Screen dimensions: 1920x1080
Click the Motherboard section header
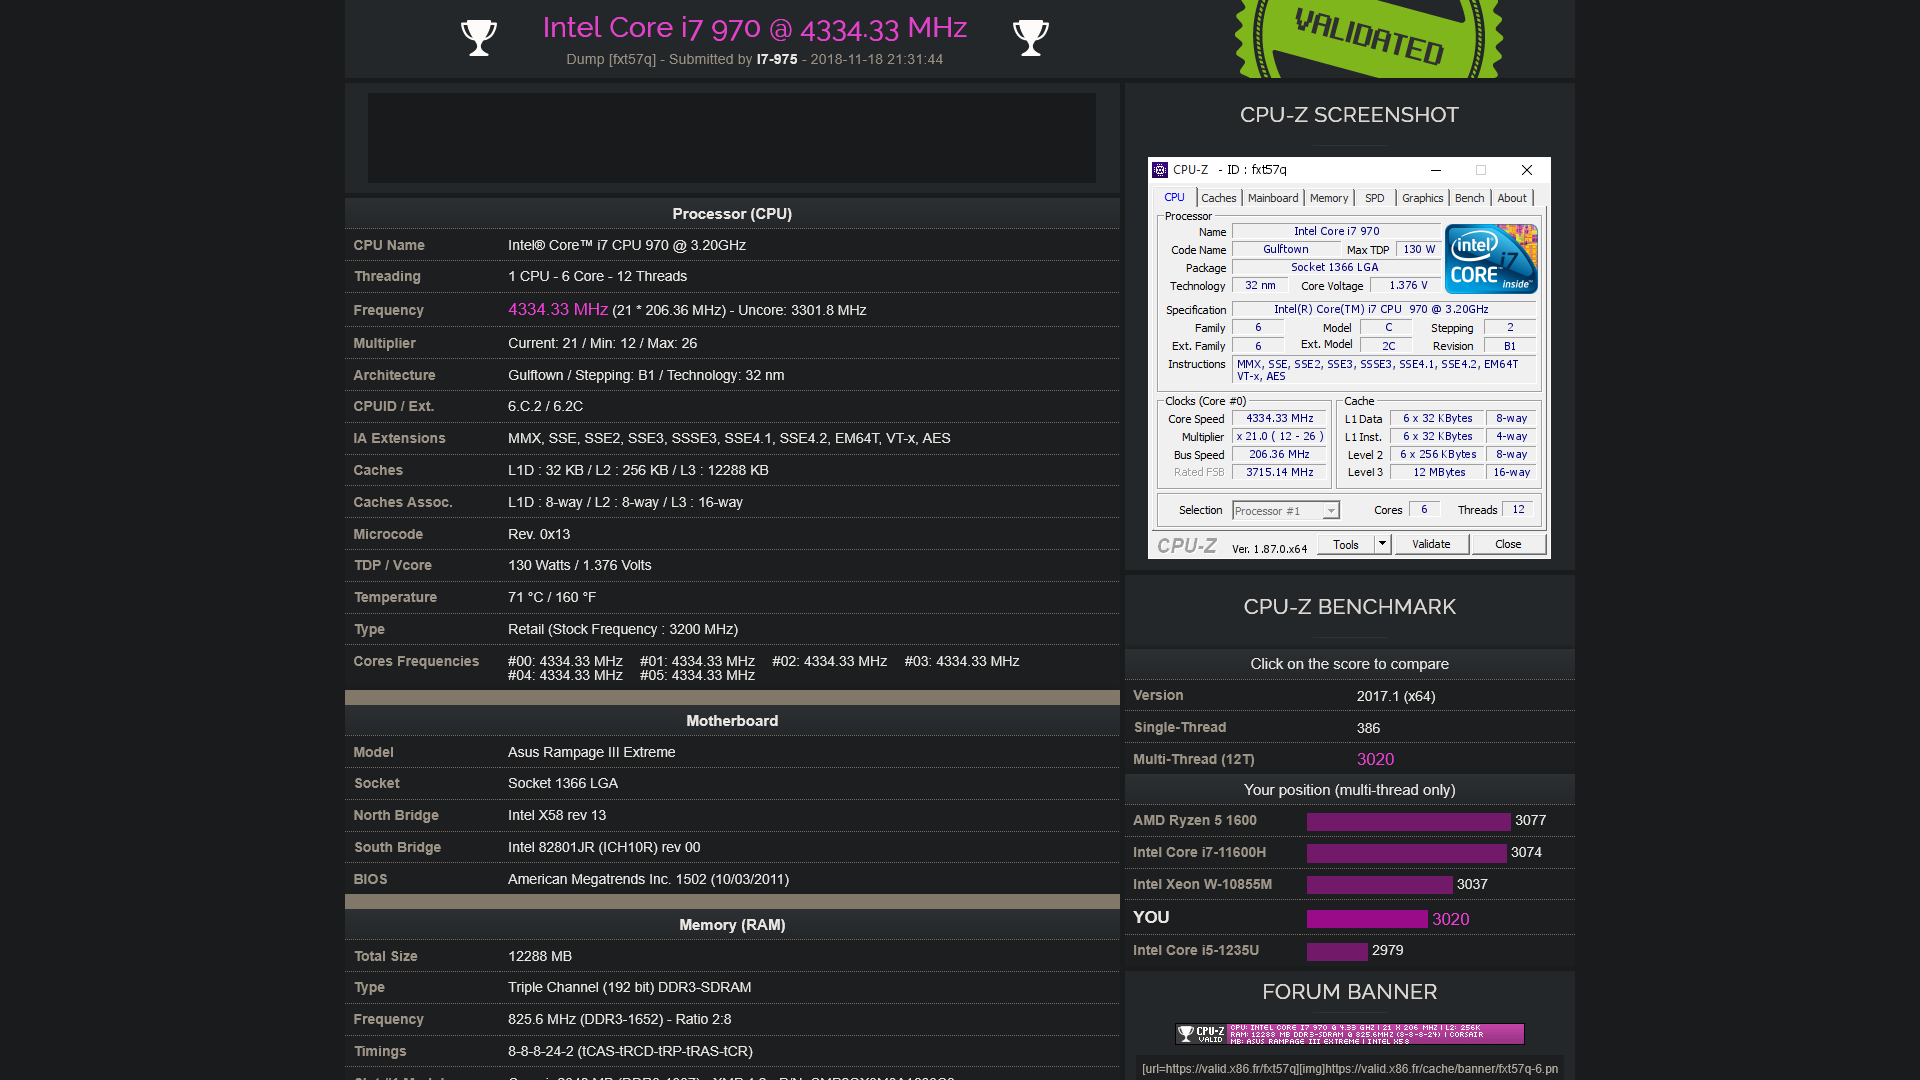point(732,721)
